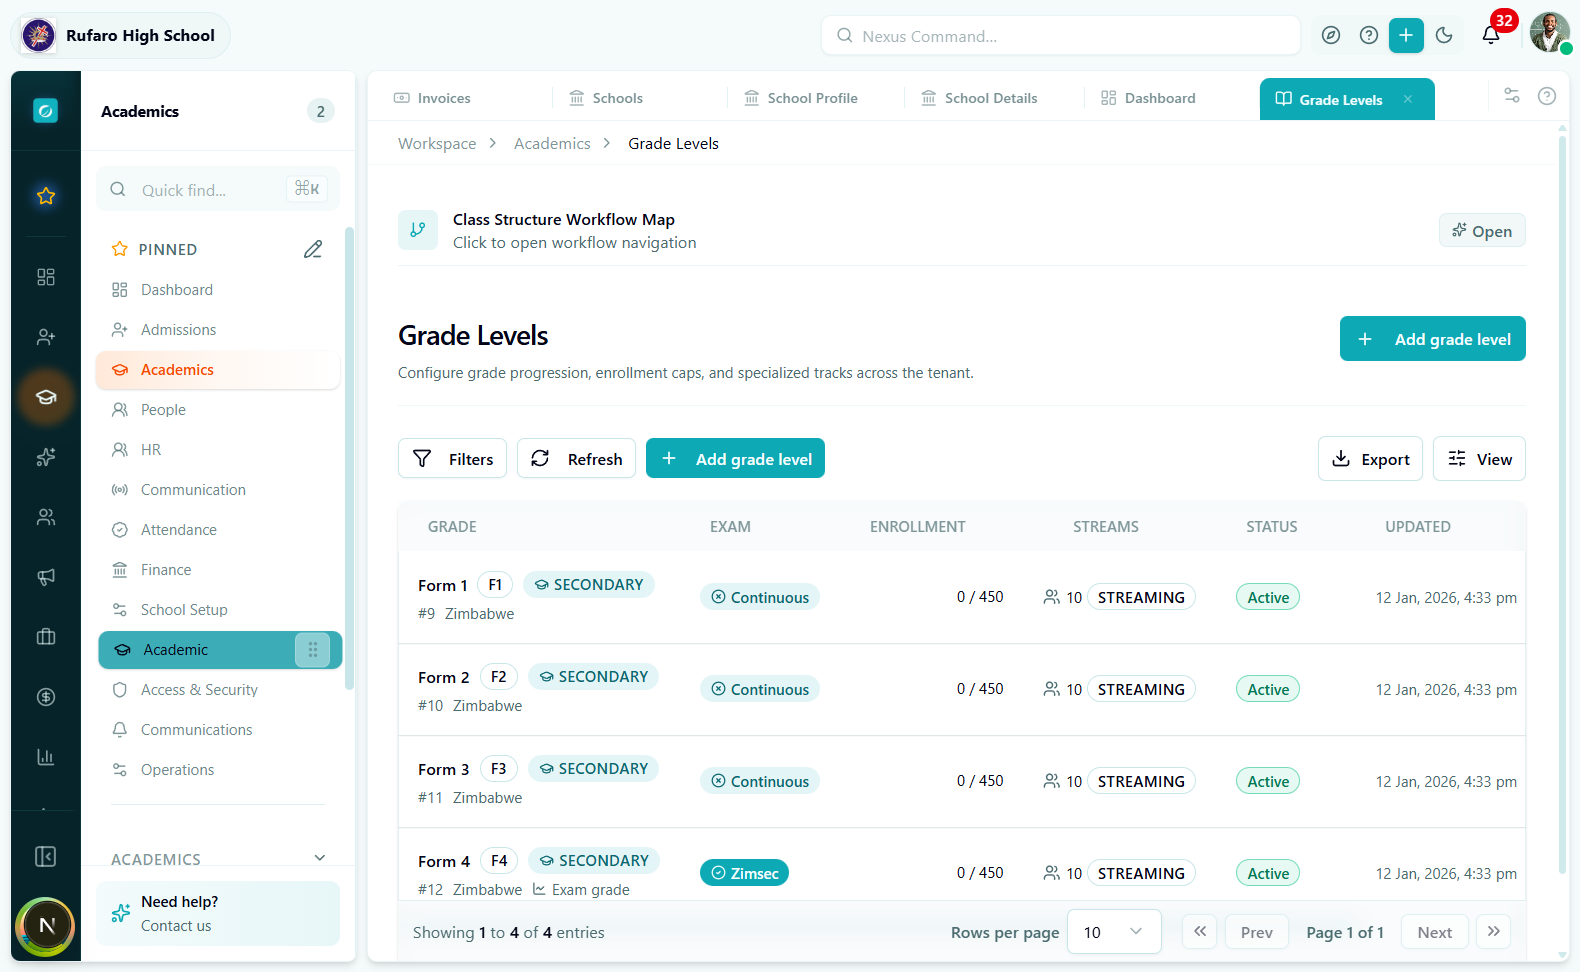The width and height of the screenshot is (1580, 973).
Task: Switch to the School Profile tab
Action: pos(801,98)
